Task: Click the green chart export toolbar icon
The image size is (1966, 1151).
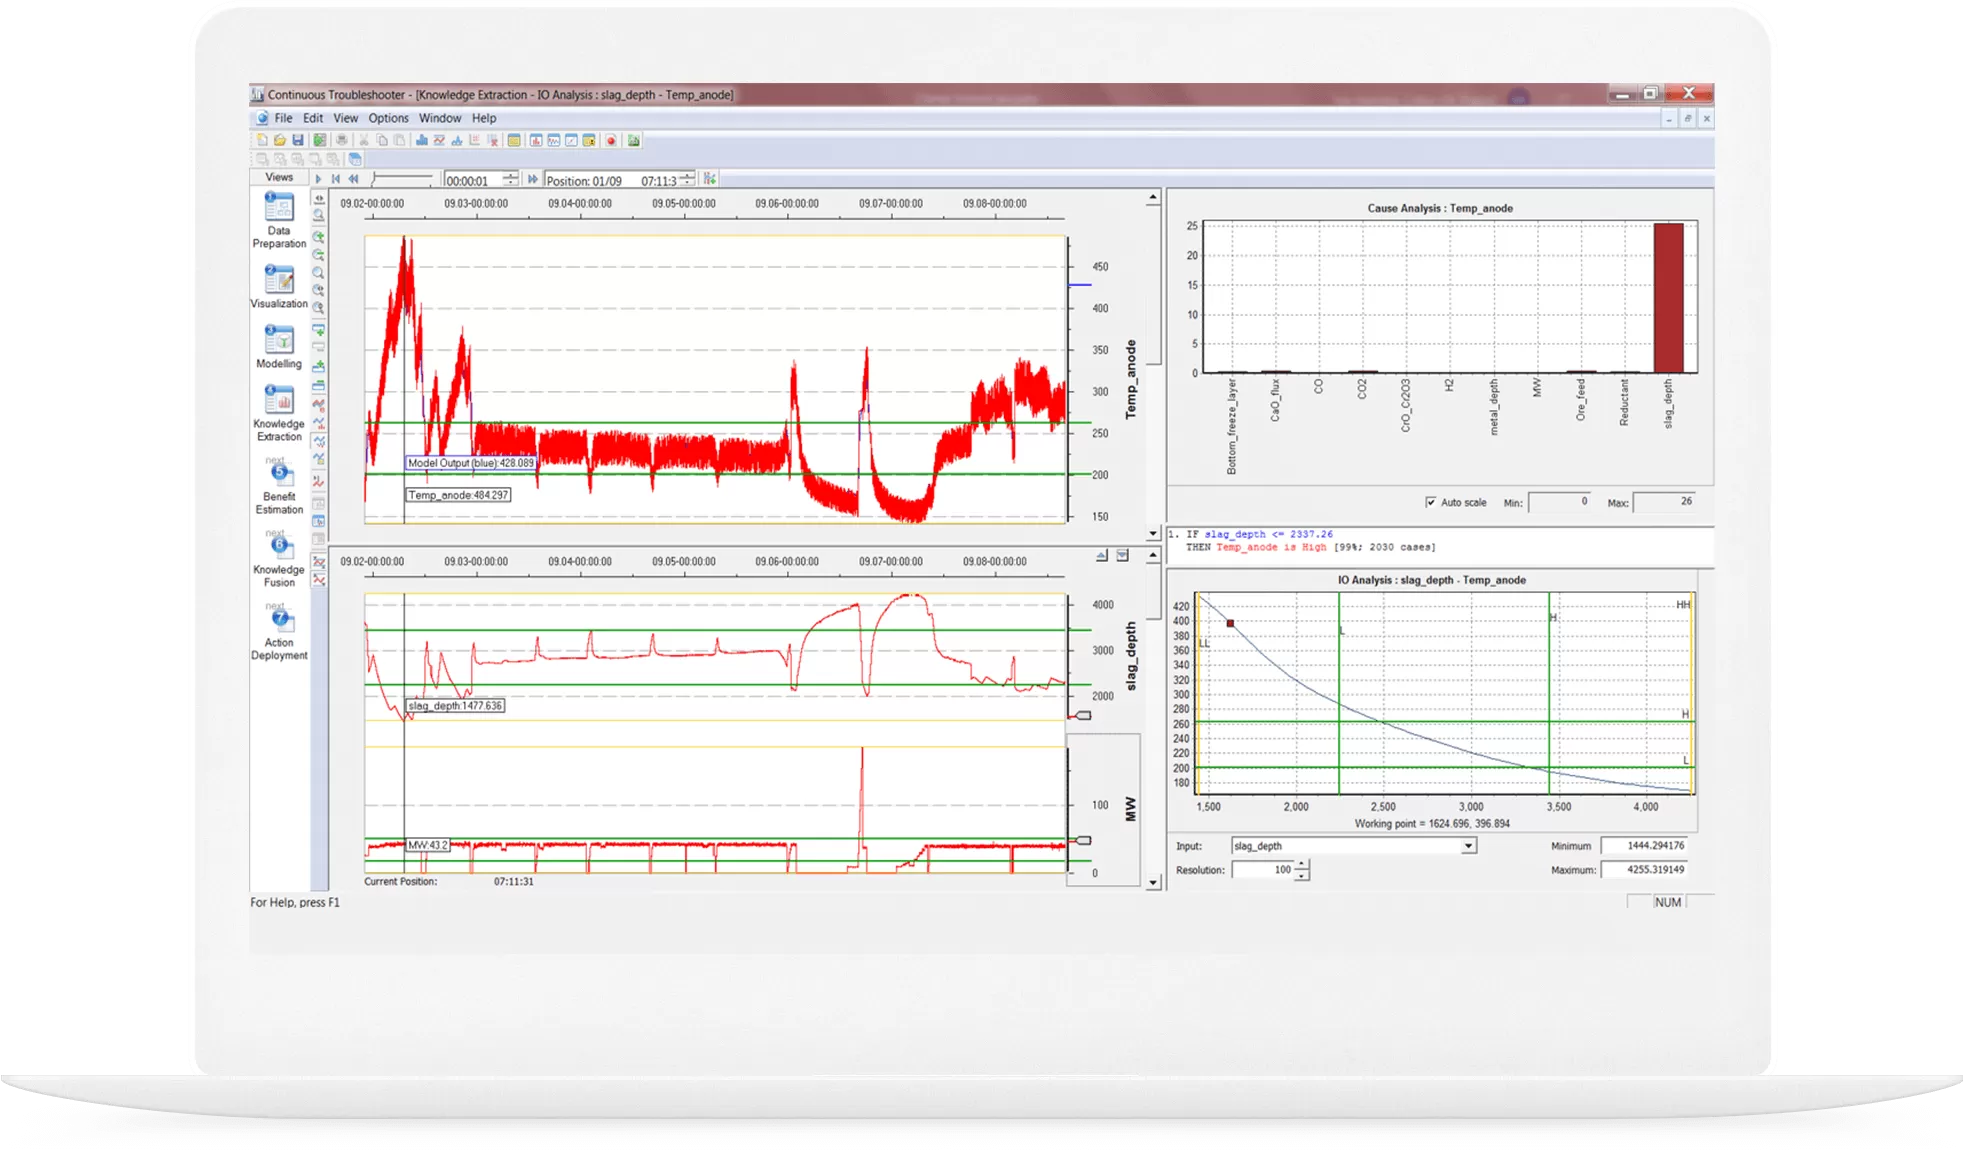Action: pos(633,140)
